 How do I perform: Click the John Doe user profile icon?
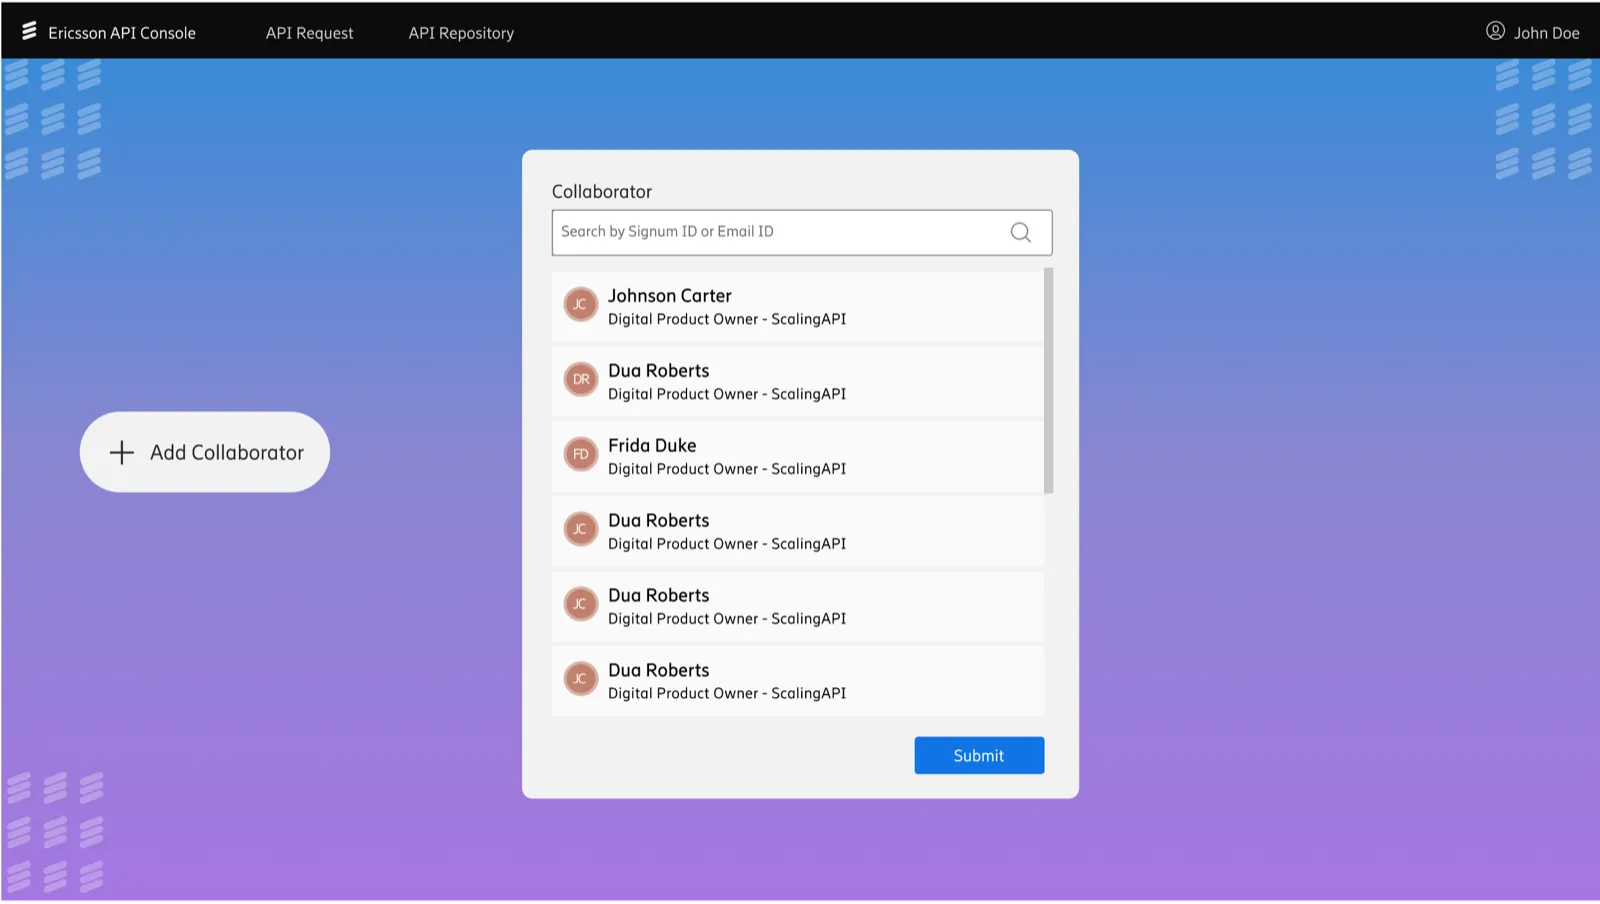1495,31
